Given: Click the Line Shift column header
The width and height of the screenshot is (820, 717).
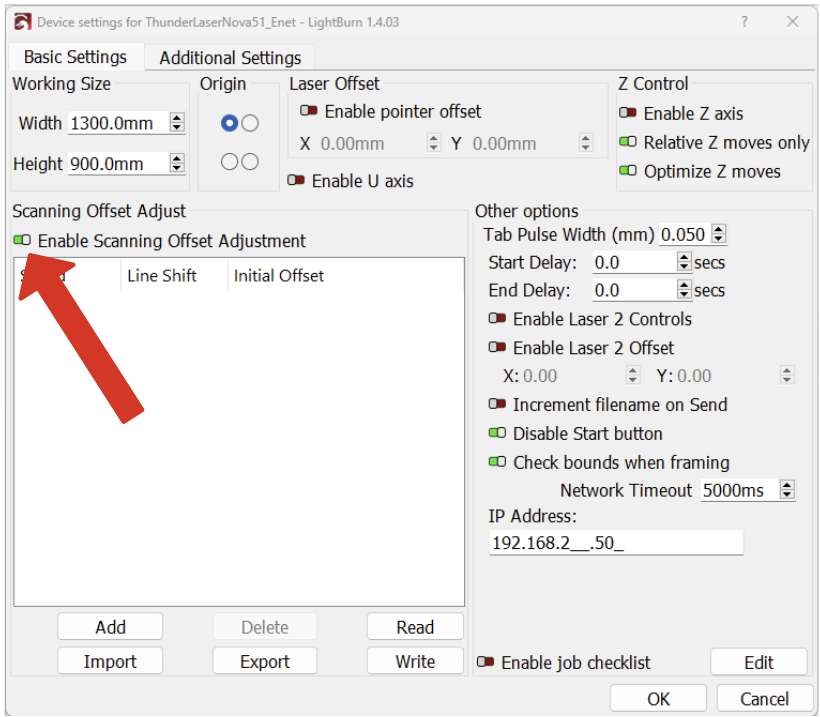Looking at the screenshot, I should point(162,276).
